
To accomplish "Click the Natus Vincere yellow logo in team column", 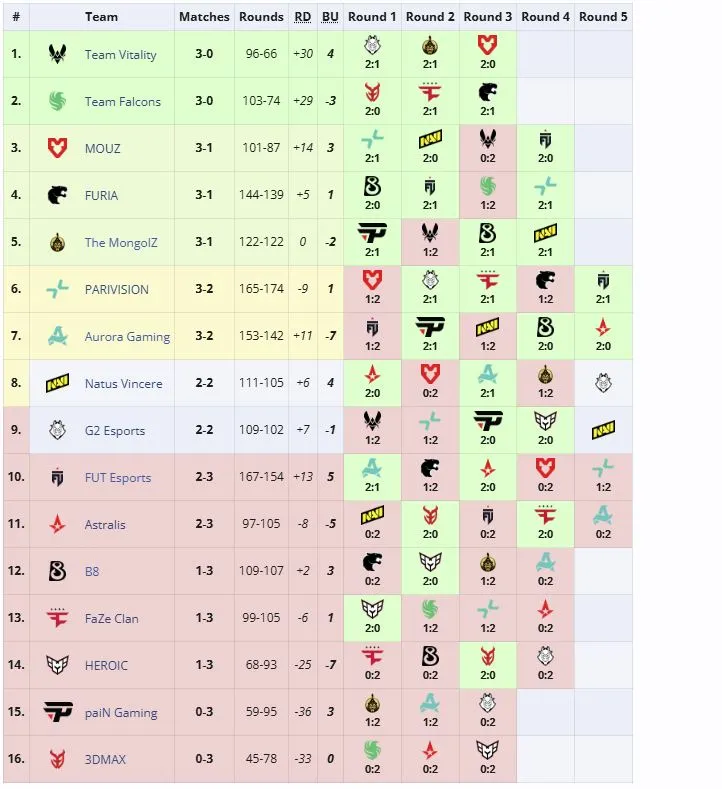I will [x=57, y=383].
